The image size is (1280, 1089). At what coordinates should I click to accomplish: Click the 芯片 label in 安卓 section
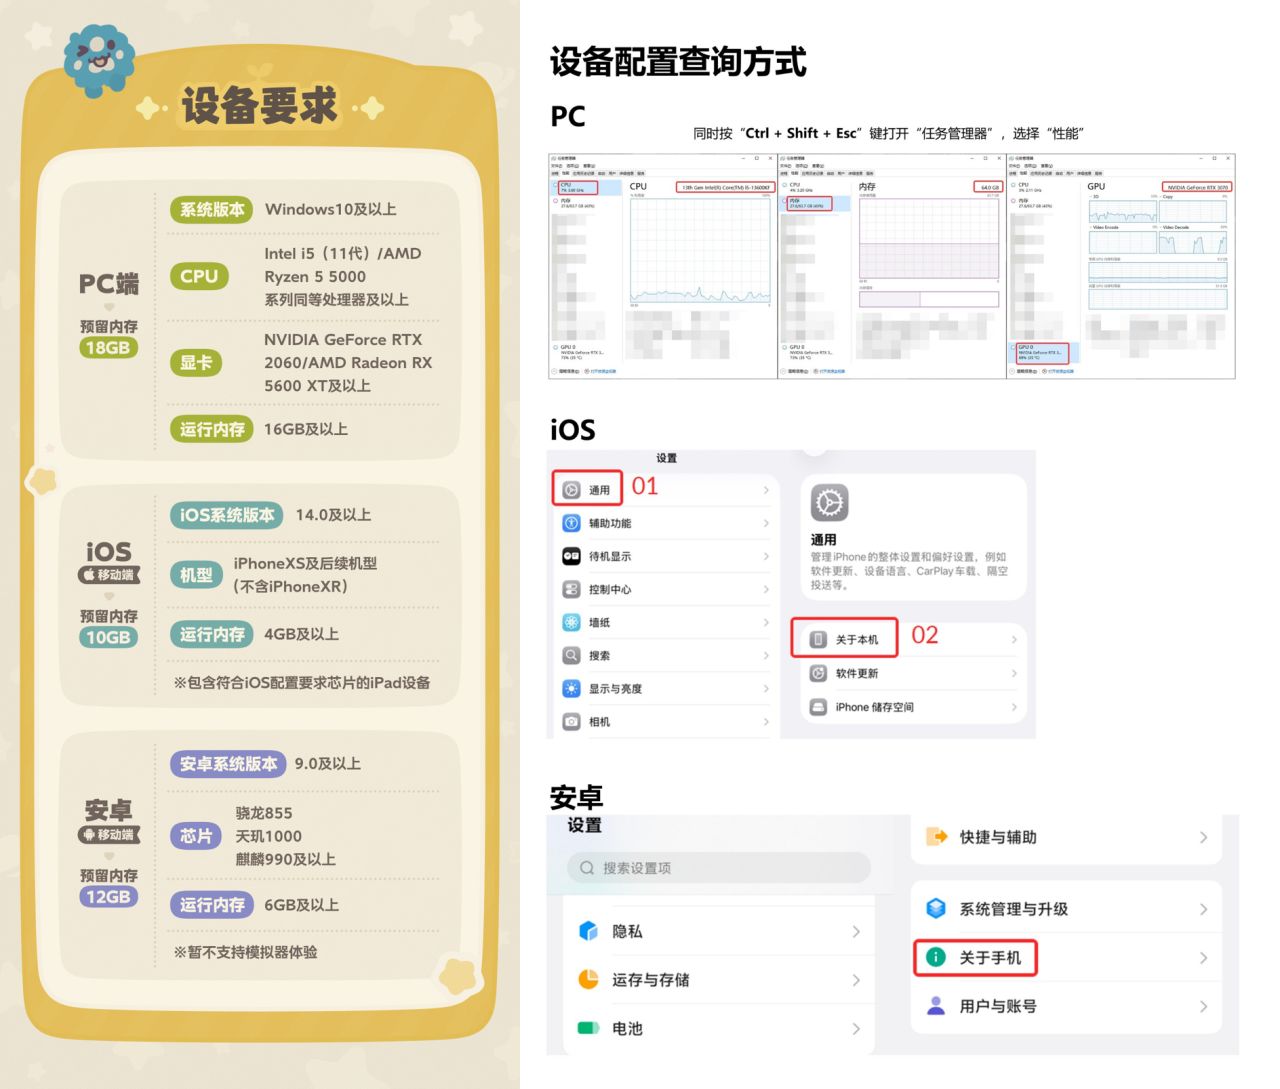(196, 836)
